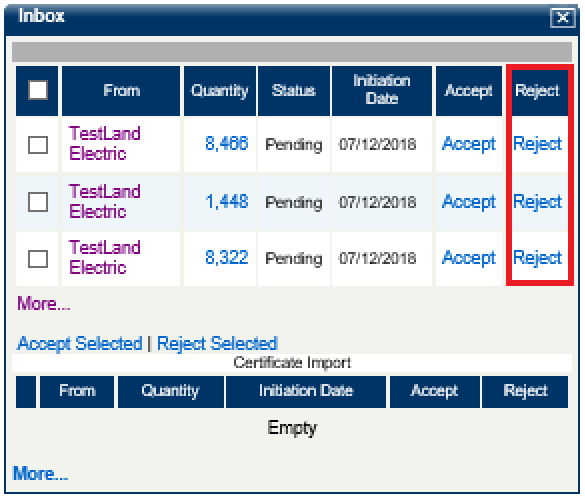The height and width of the screenshot is (500, 585).
Task: Check the box for the 8,322 row
Action: (x=38, y=259)
